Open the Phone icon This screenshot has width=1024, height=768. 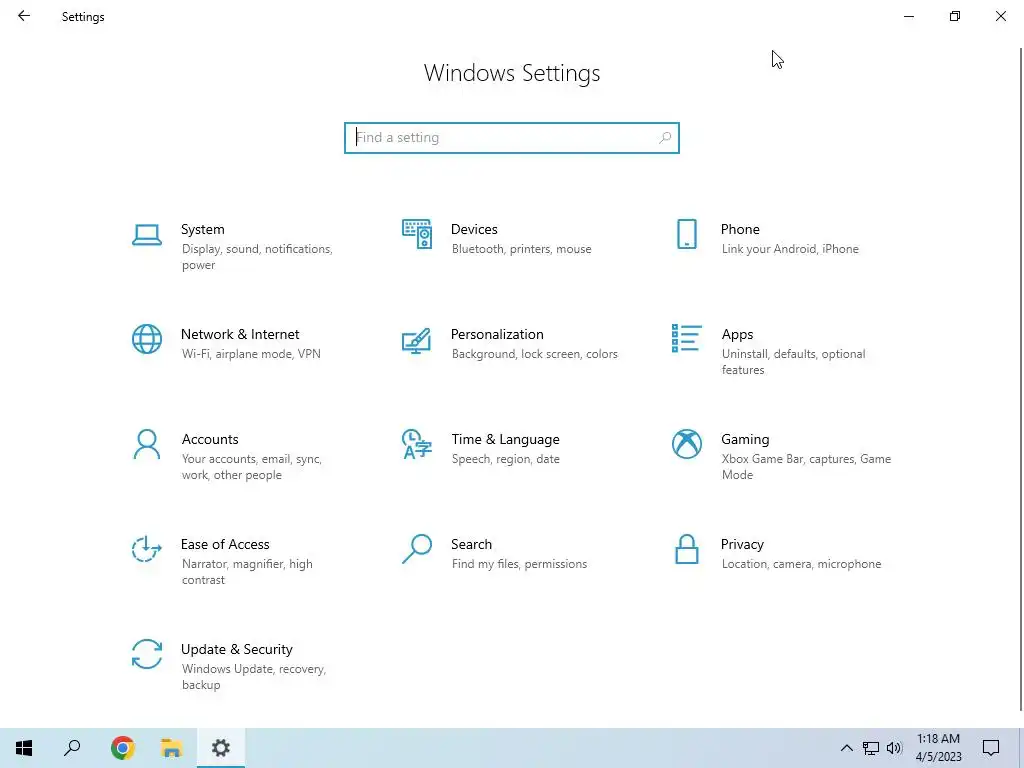(686, 234)
